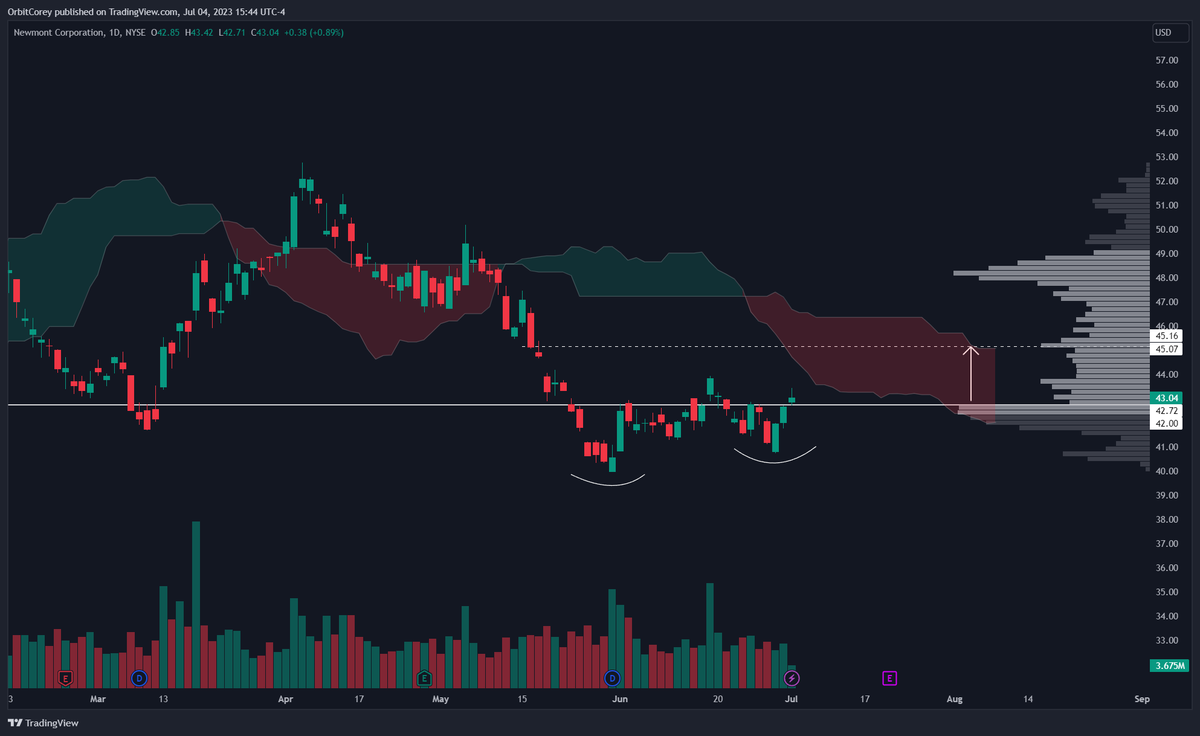Click the 45.07 price label

1167,349
